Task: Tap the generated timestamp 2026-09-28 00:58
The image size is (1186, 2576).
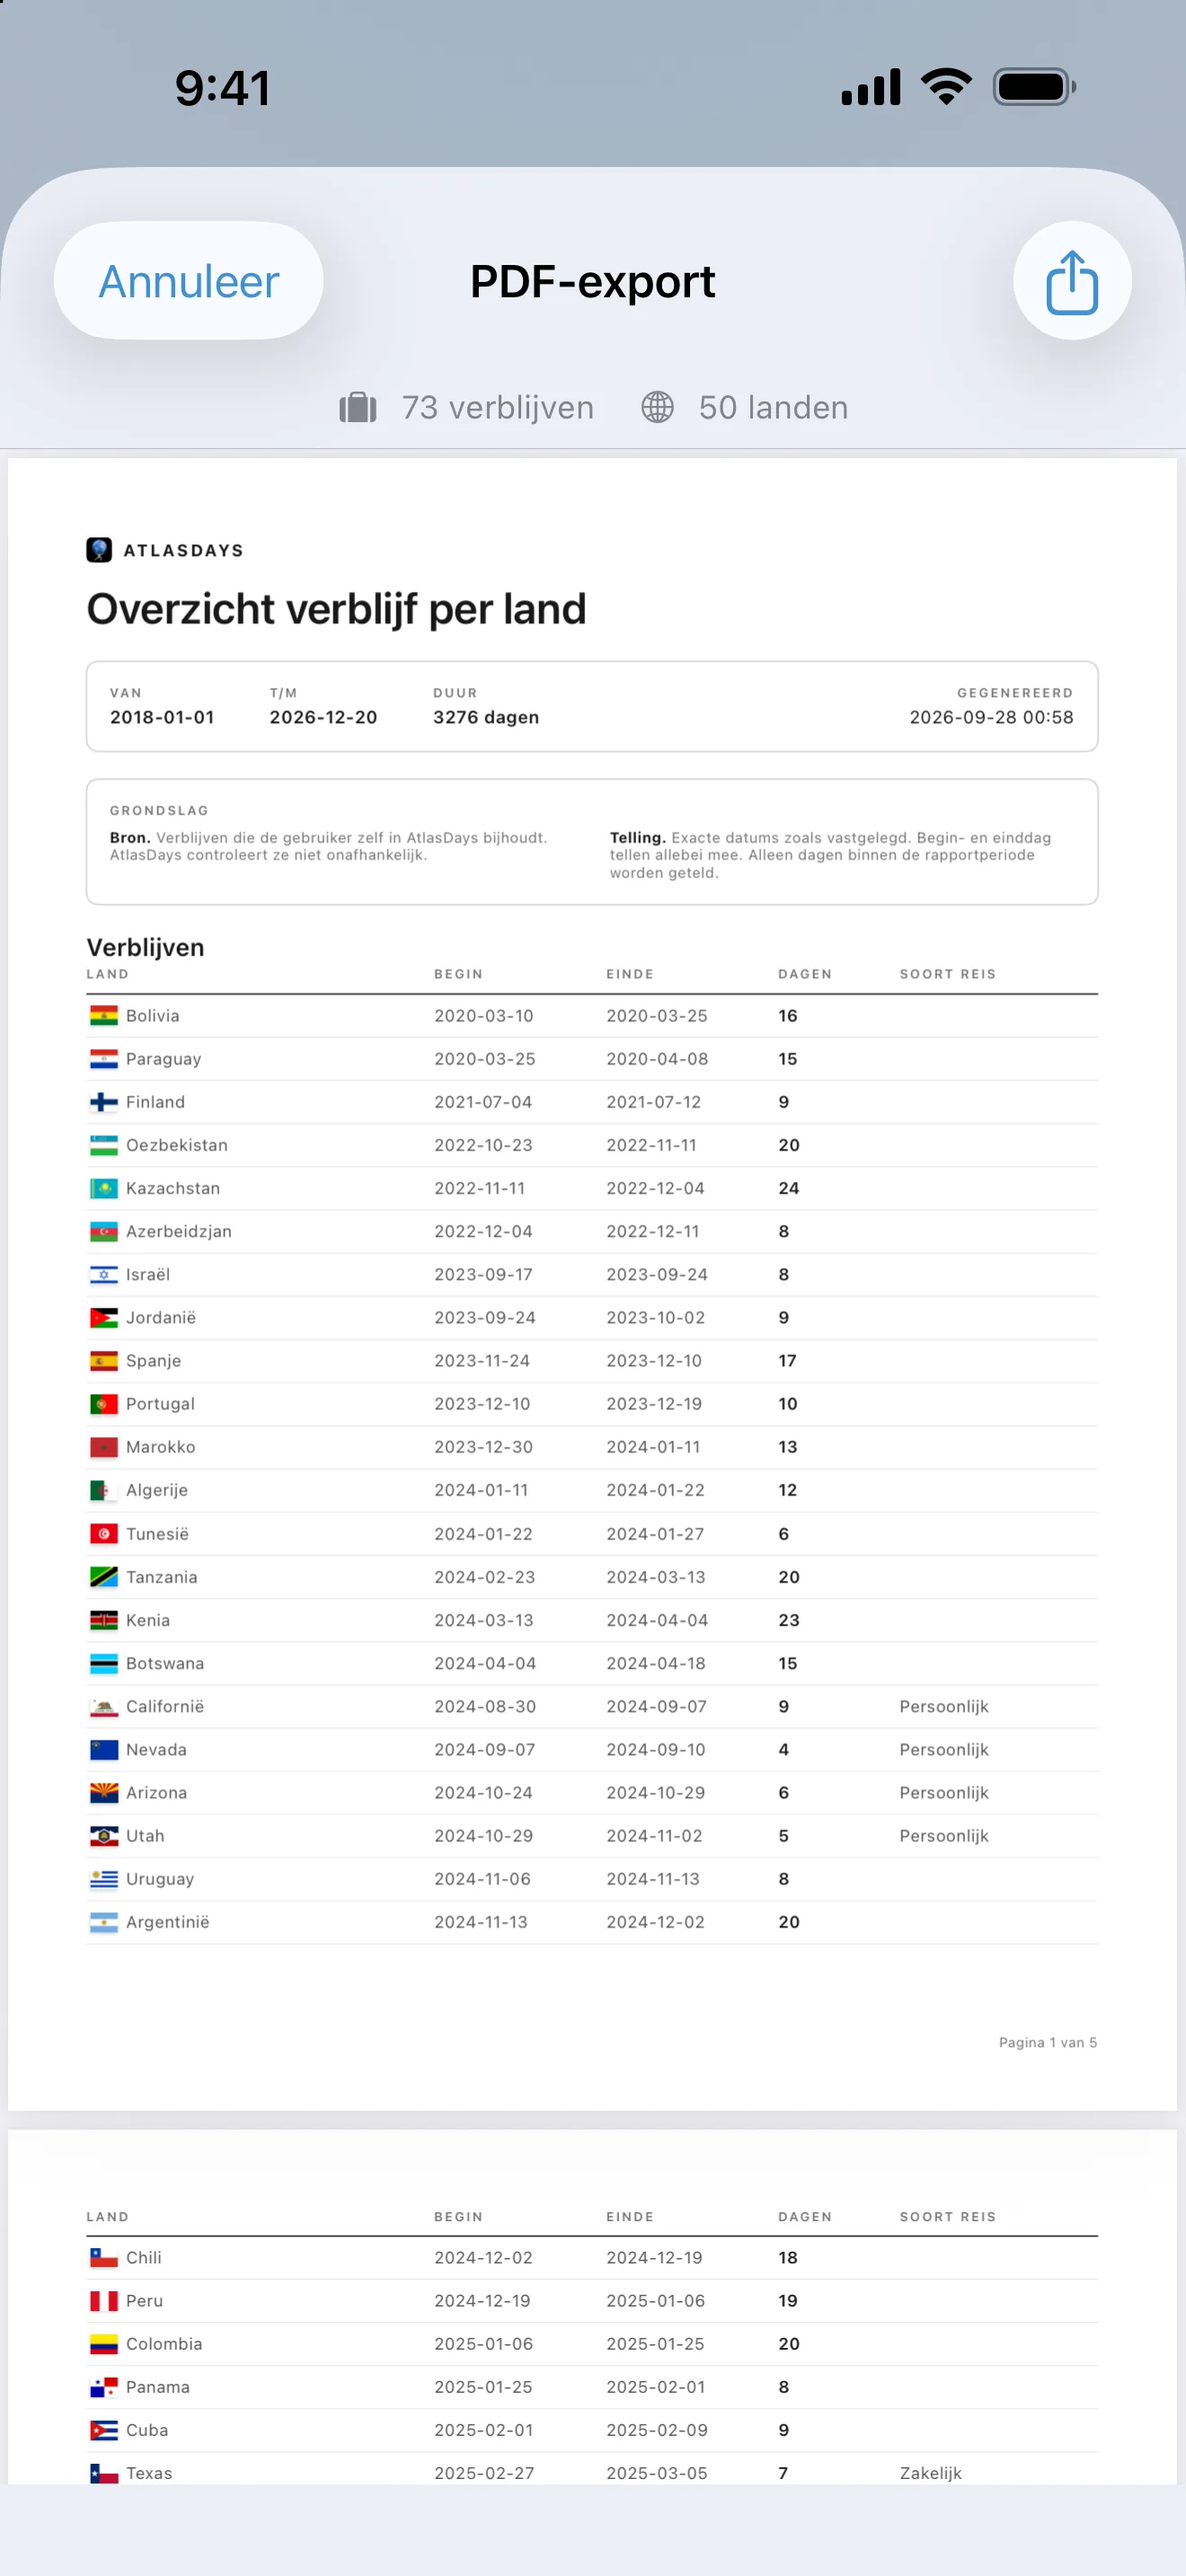Action: [x=991, y=718]
